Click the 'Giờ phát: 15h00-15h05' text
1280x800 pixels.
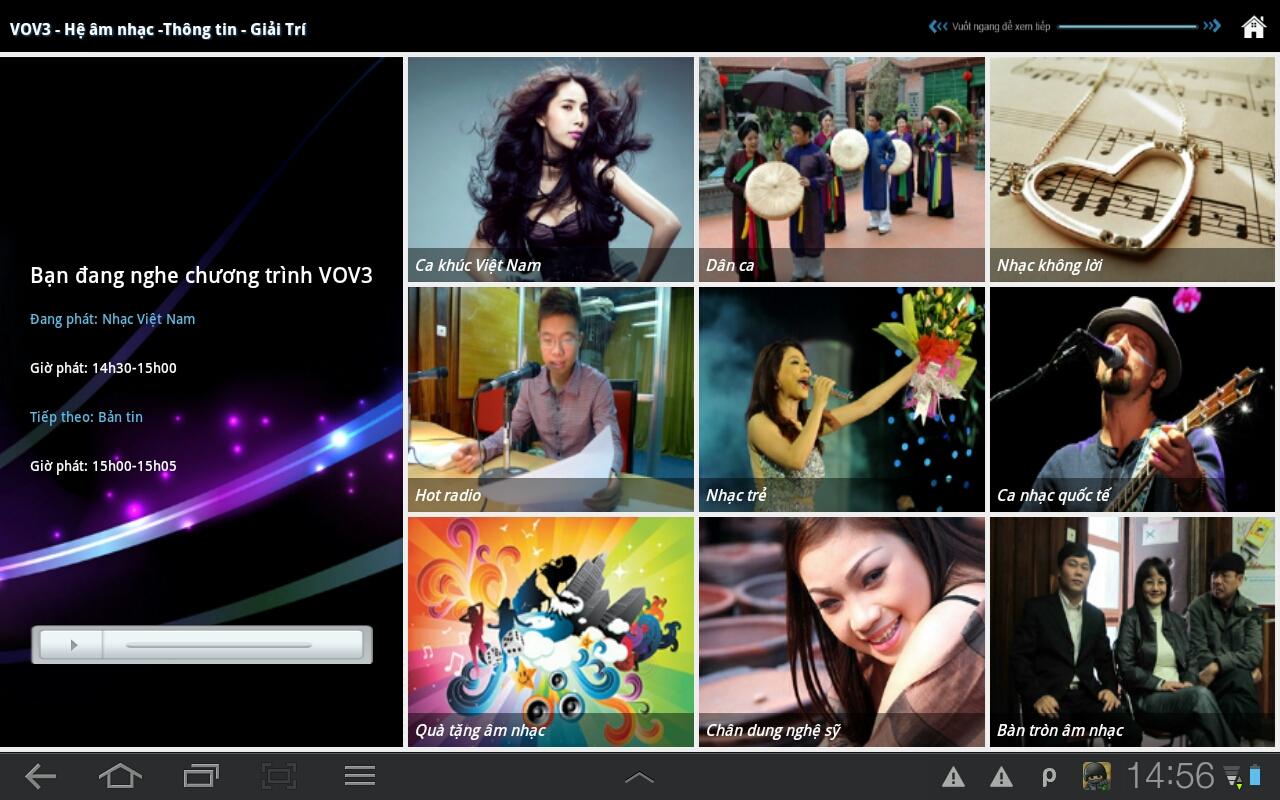tap(103, 466)
